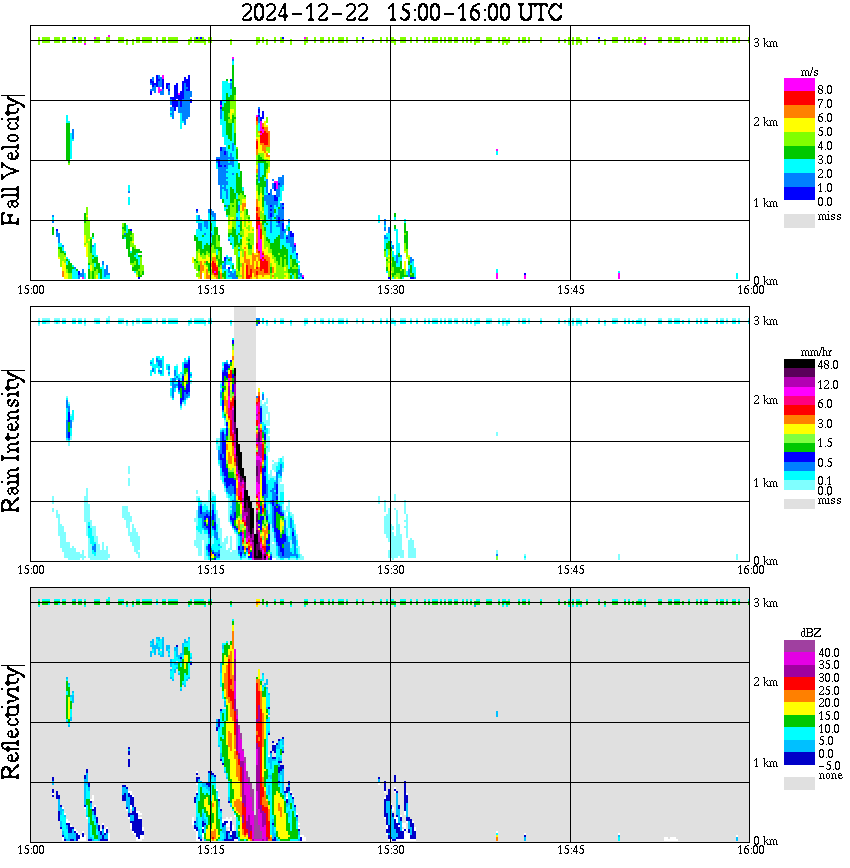This screenshot has height=868, width=850.
Task: Click the mm/hr unit label above rain legend
Action: click(x=816, y=353)
